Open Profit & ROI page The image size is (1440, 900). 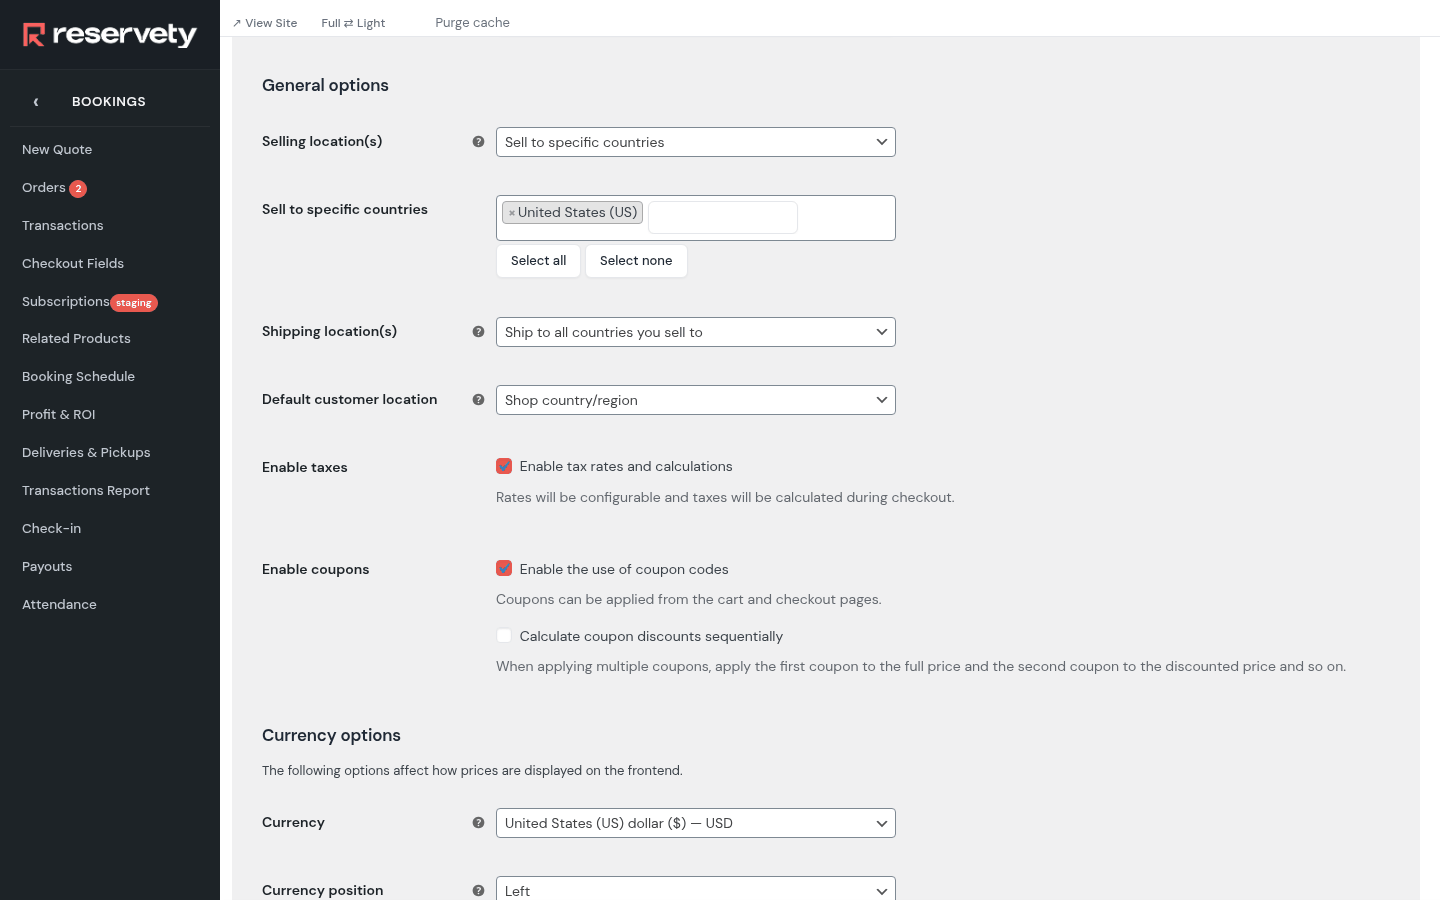click(x=59, y=415)
